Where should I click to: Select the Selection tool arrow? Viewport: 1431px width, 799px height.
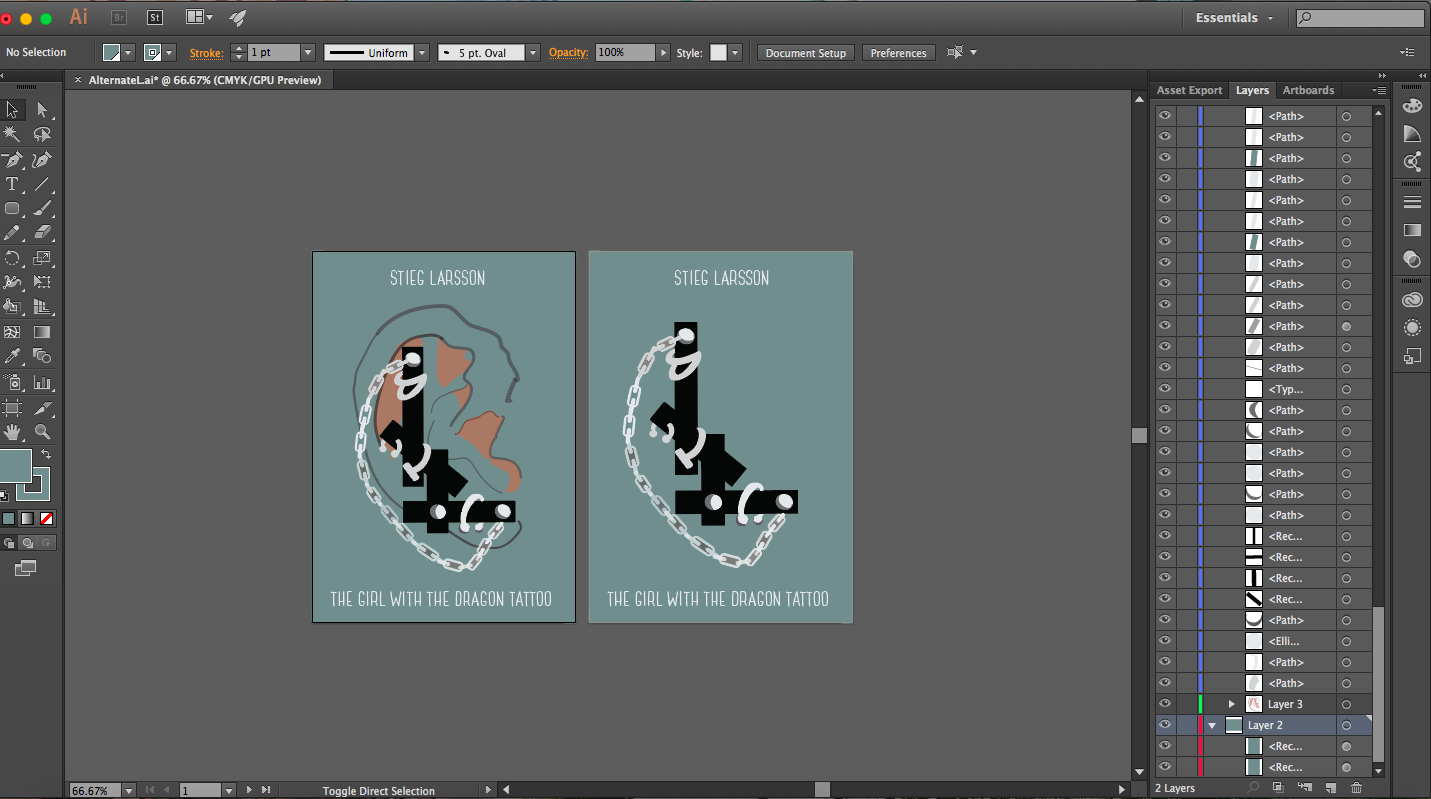pyautogui.click(x=13, y=109)
